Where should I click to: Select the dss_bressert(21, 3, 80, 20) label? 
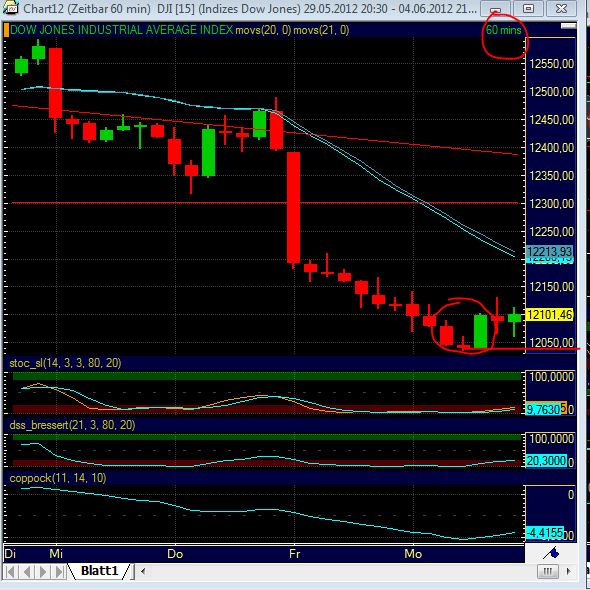coord(72,425)
